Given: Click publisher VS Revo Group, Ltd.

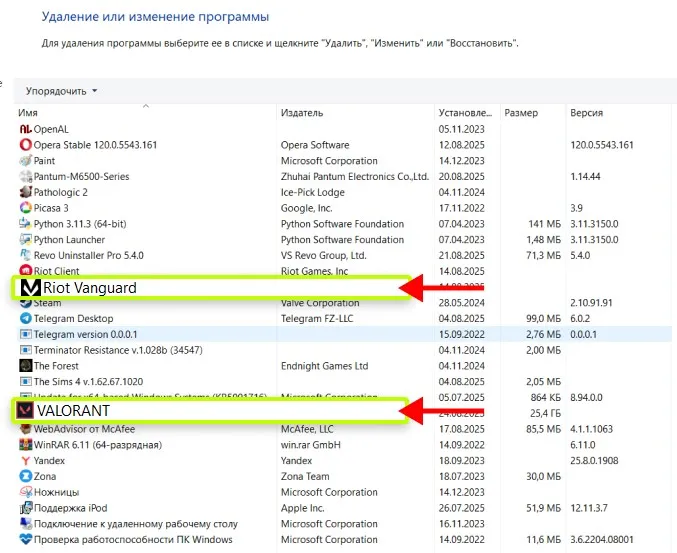Looking at the screenshot, I should (x=323, y=255).
